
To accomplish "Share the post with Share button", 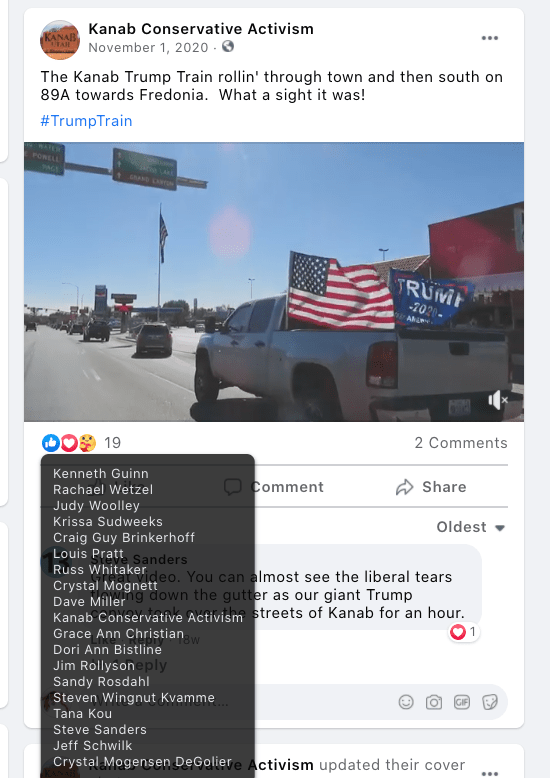I will pos(431,487).
